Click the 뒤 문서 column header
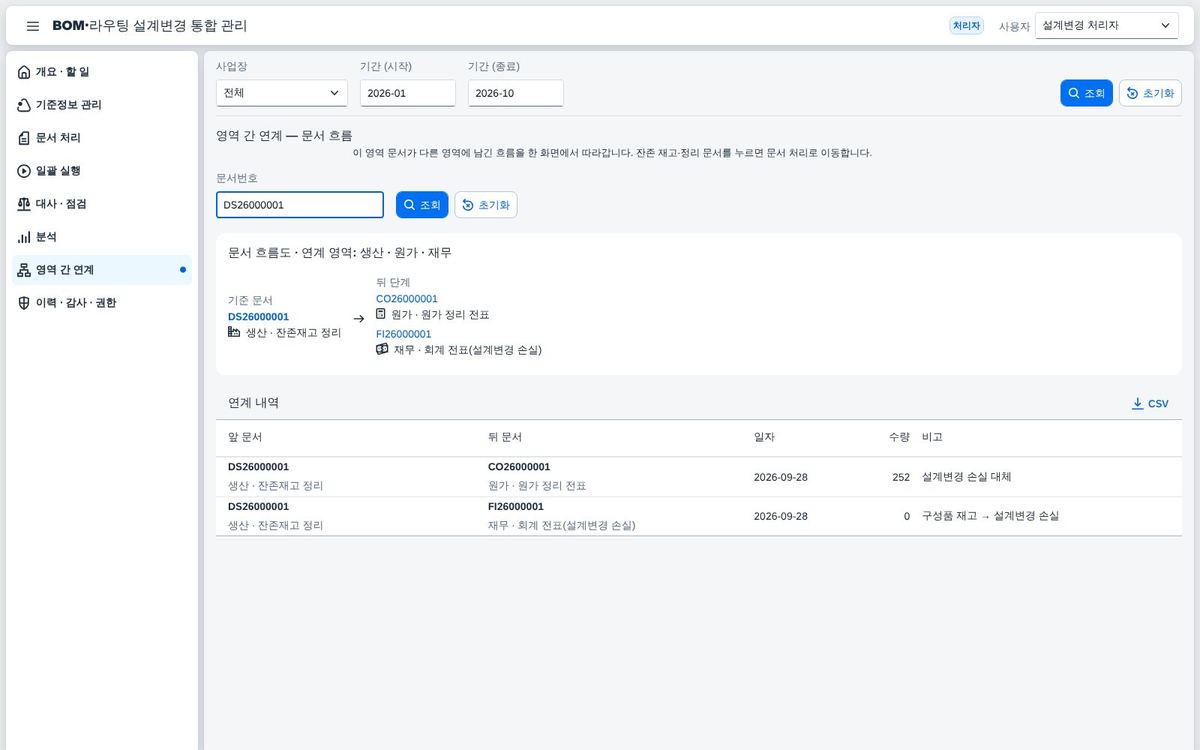The height and width of the screenshot is (750, 1200). pyautogui.click(x=505, y=438)
